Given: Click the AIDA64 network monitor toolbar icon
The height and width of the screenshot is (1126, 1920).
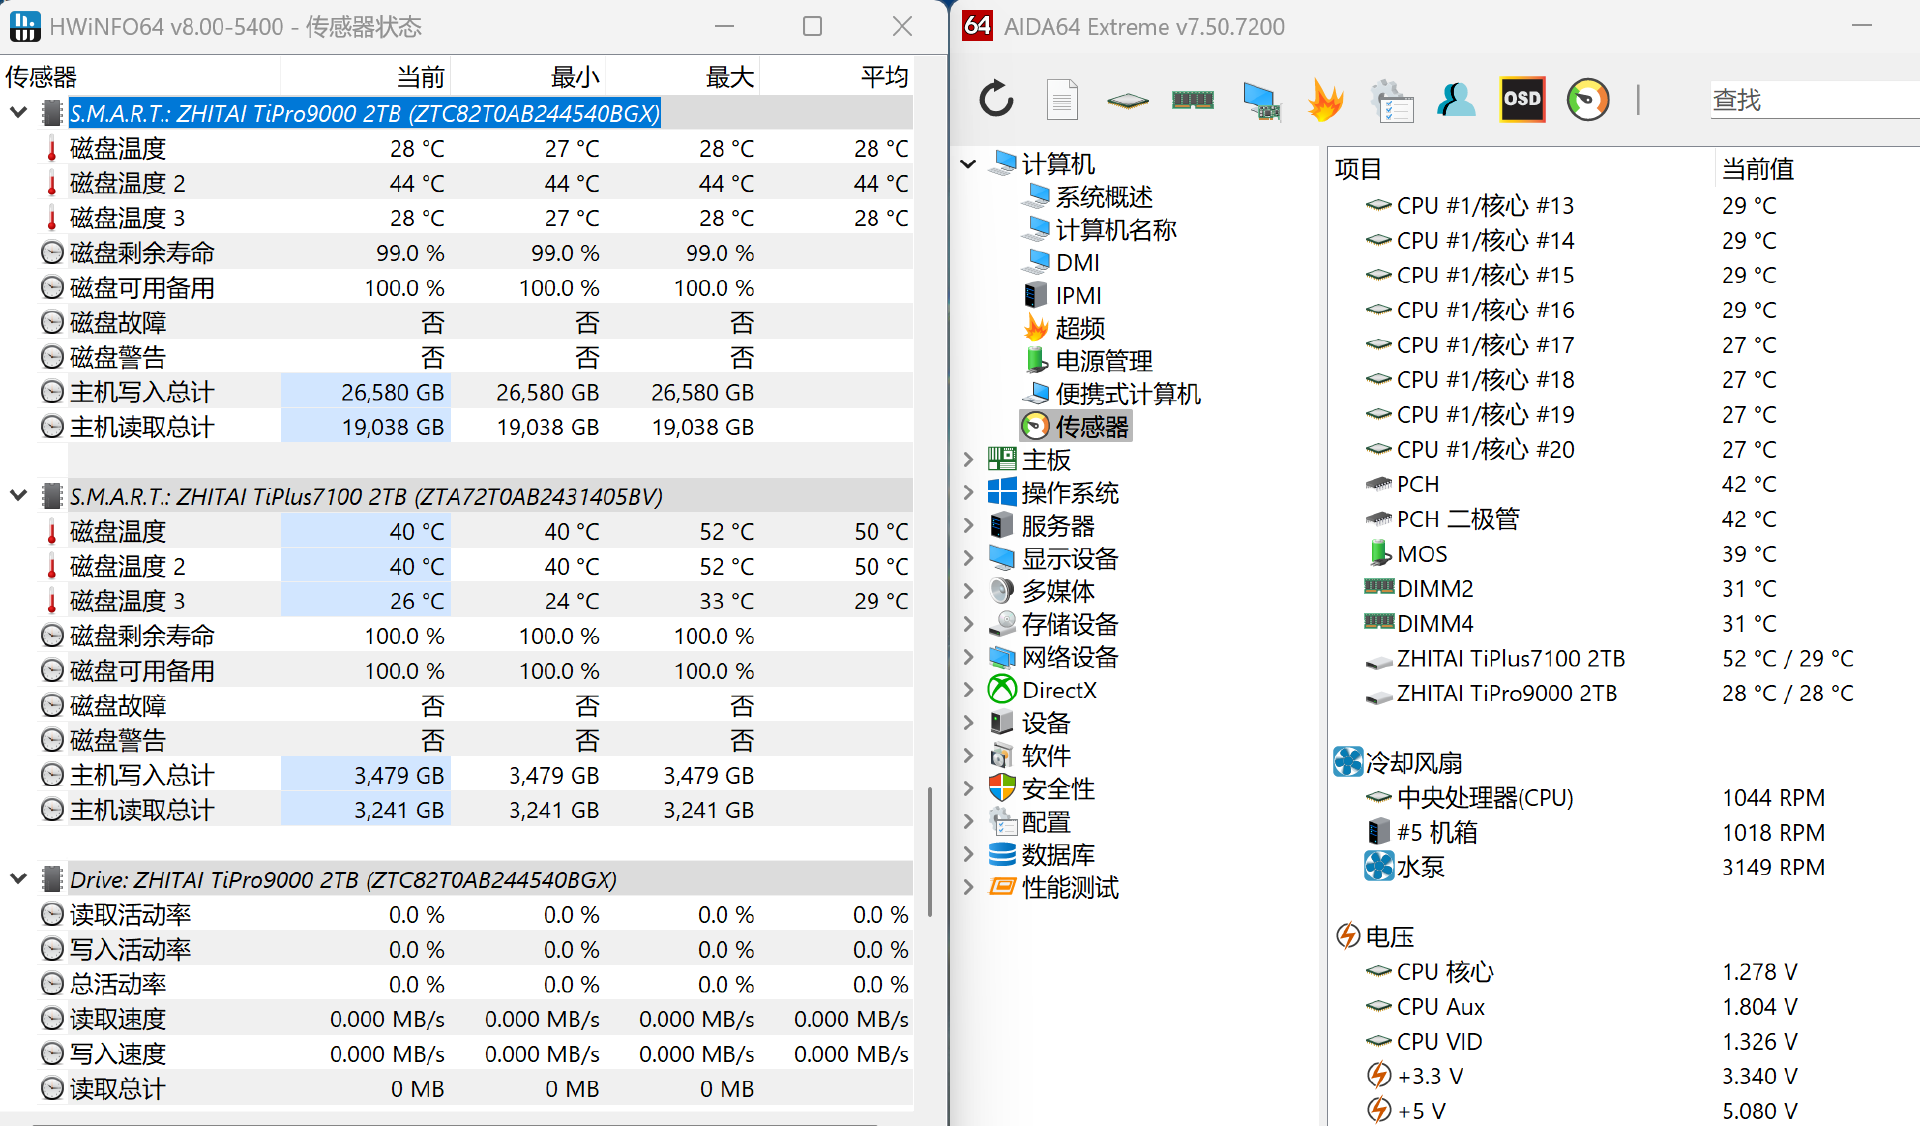Looking at the screenshot, I should click(x=1261, y=99).
